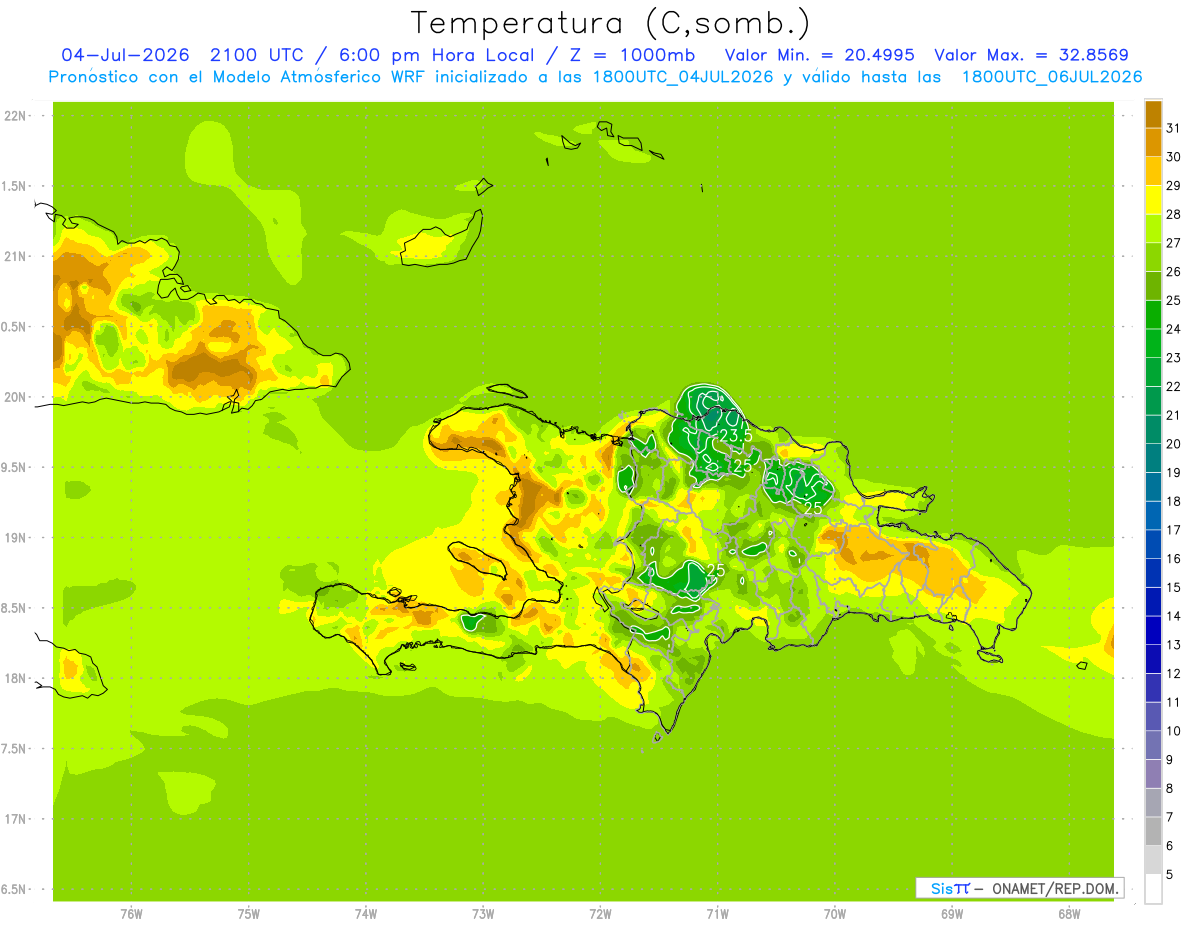Click the number 28 on color scale
Image resolution: width=1200 pixels, height=927 pixels.
[x=1174, y=214]
